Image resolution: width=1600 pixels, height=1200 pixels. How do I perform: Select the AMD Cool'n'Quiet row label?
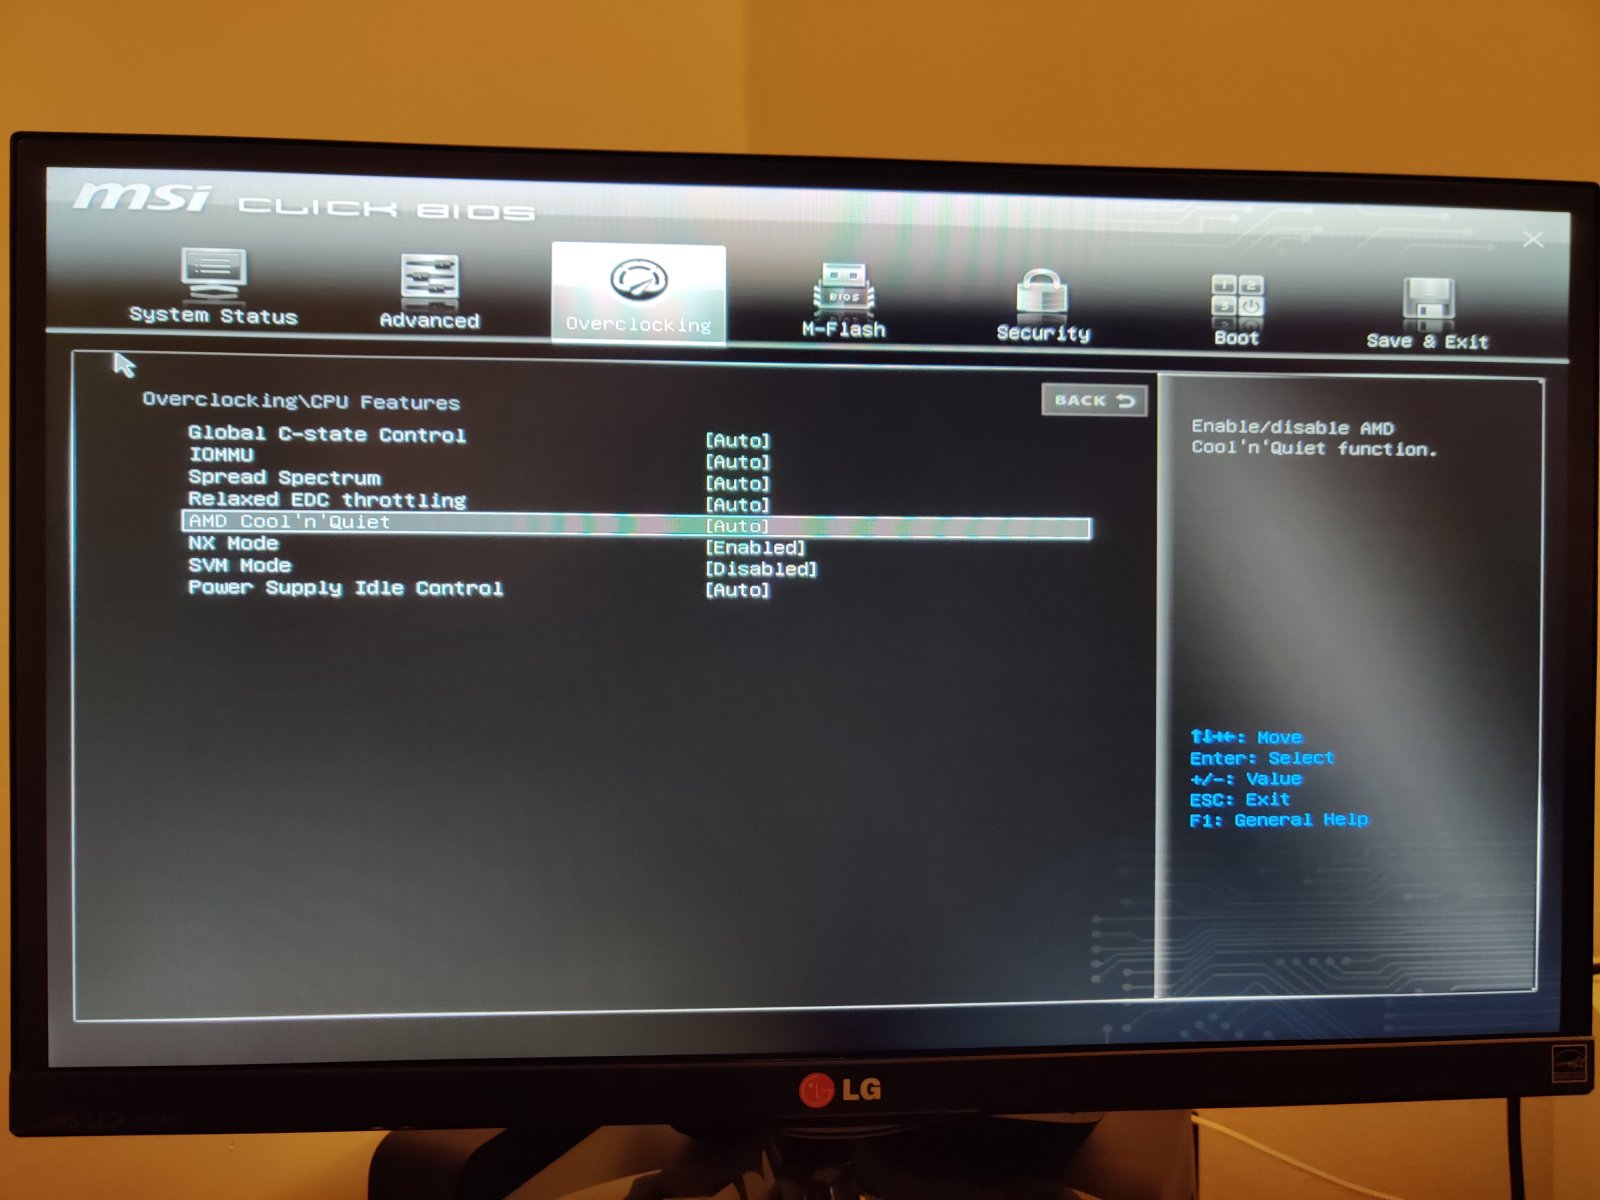[289, 521]
